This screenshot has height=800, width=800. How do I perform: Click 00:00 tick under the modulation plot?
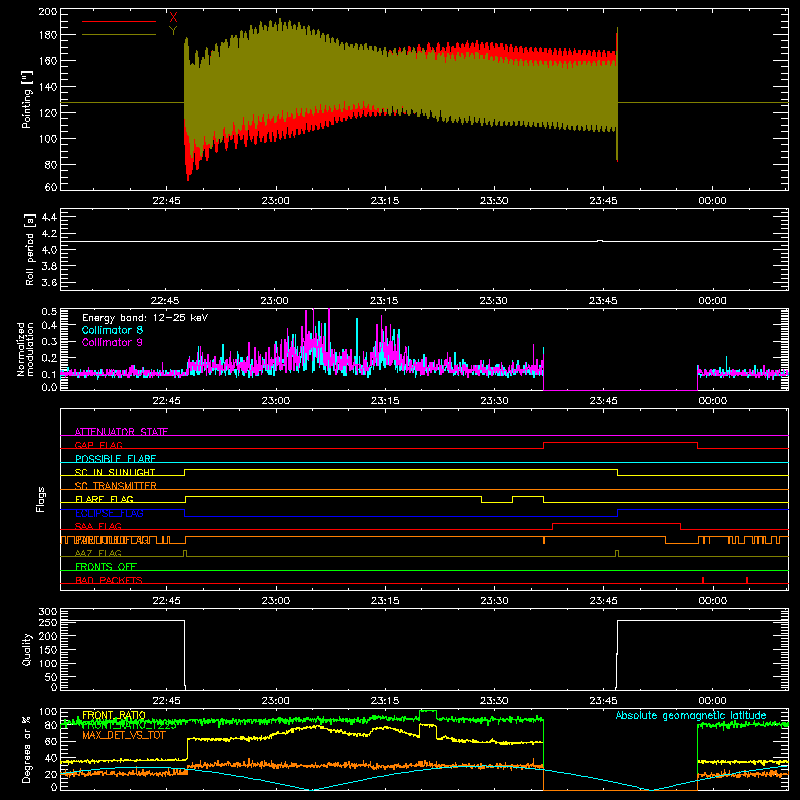(712, 401)
